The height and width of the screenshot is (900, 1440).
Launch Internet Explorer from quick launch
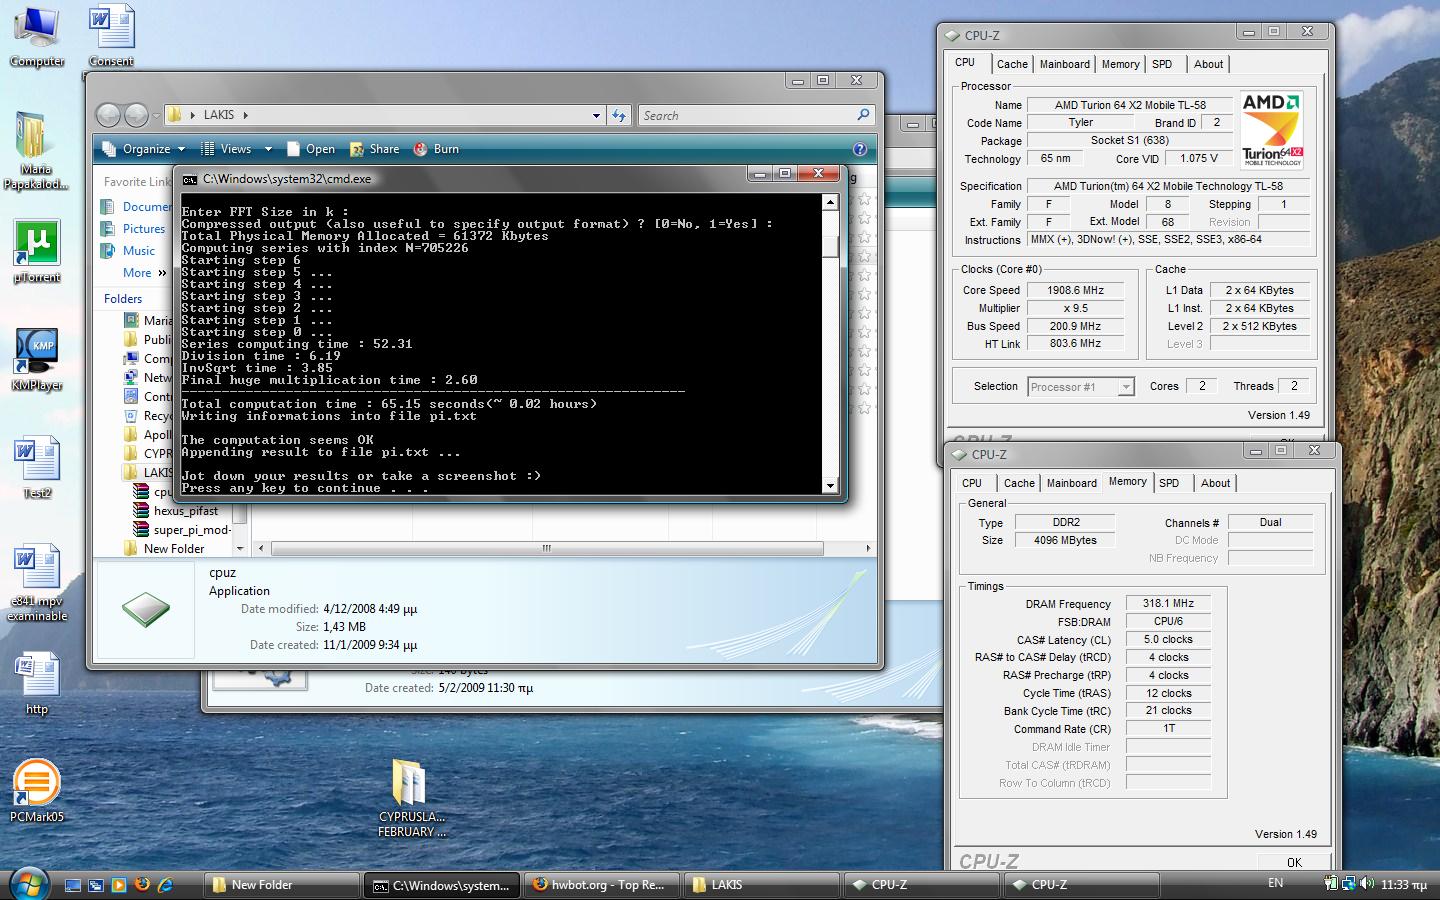click(x=165, y=885)
